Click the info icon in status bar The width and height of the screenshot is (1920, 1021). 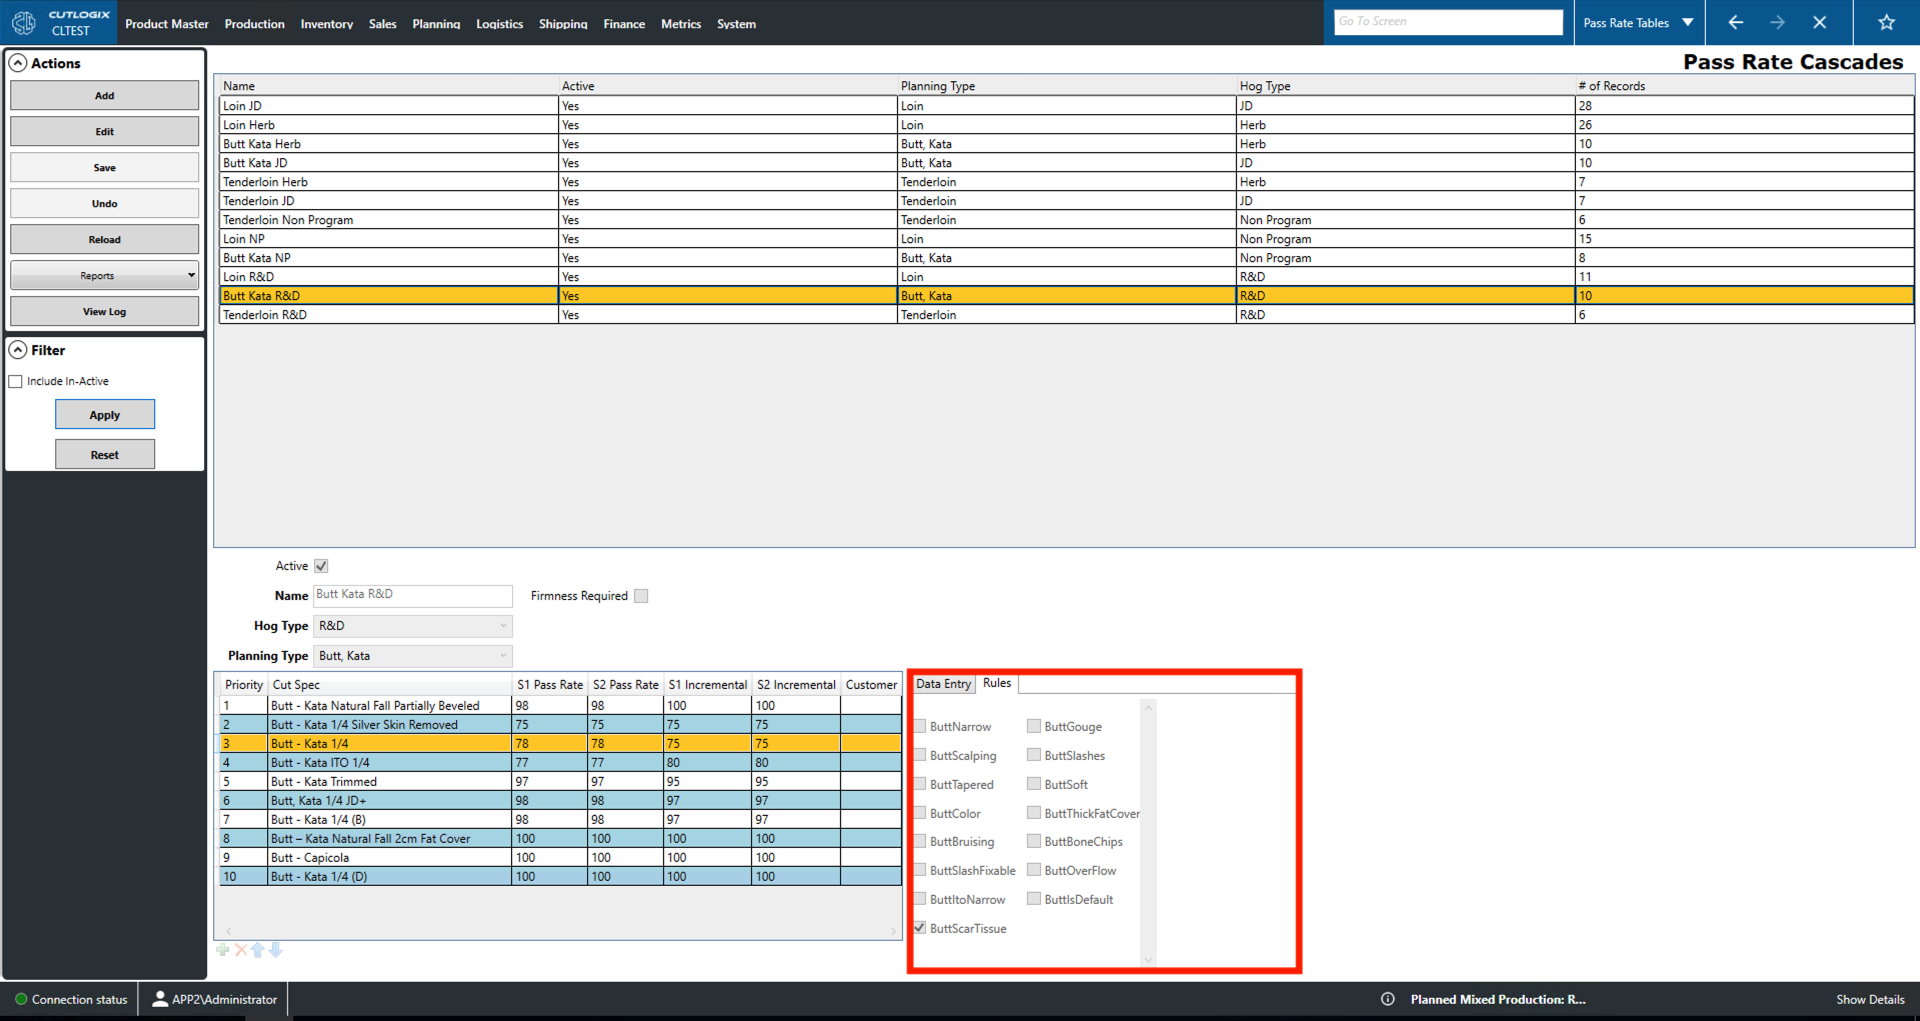tap(1388, 999)
